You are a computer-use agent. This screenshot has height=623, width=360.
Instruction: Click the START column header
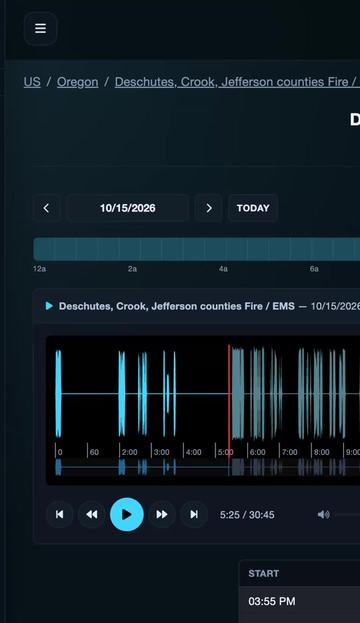[263, 573]
